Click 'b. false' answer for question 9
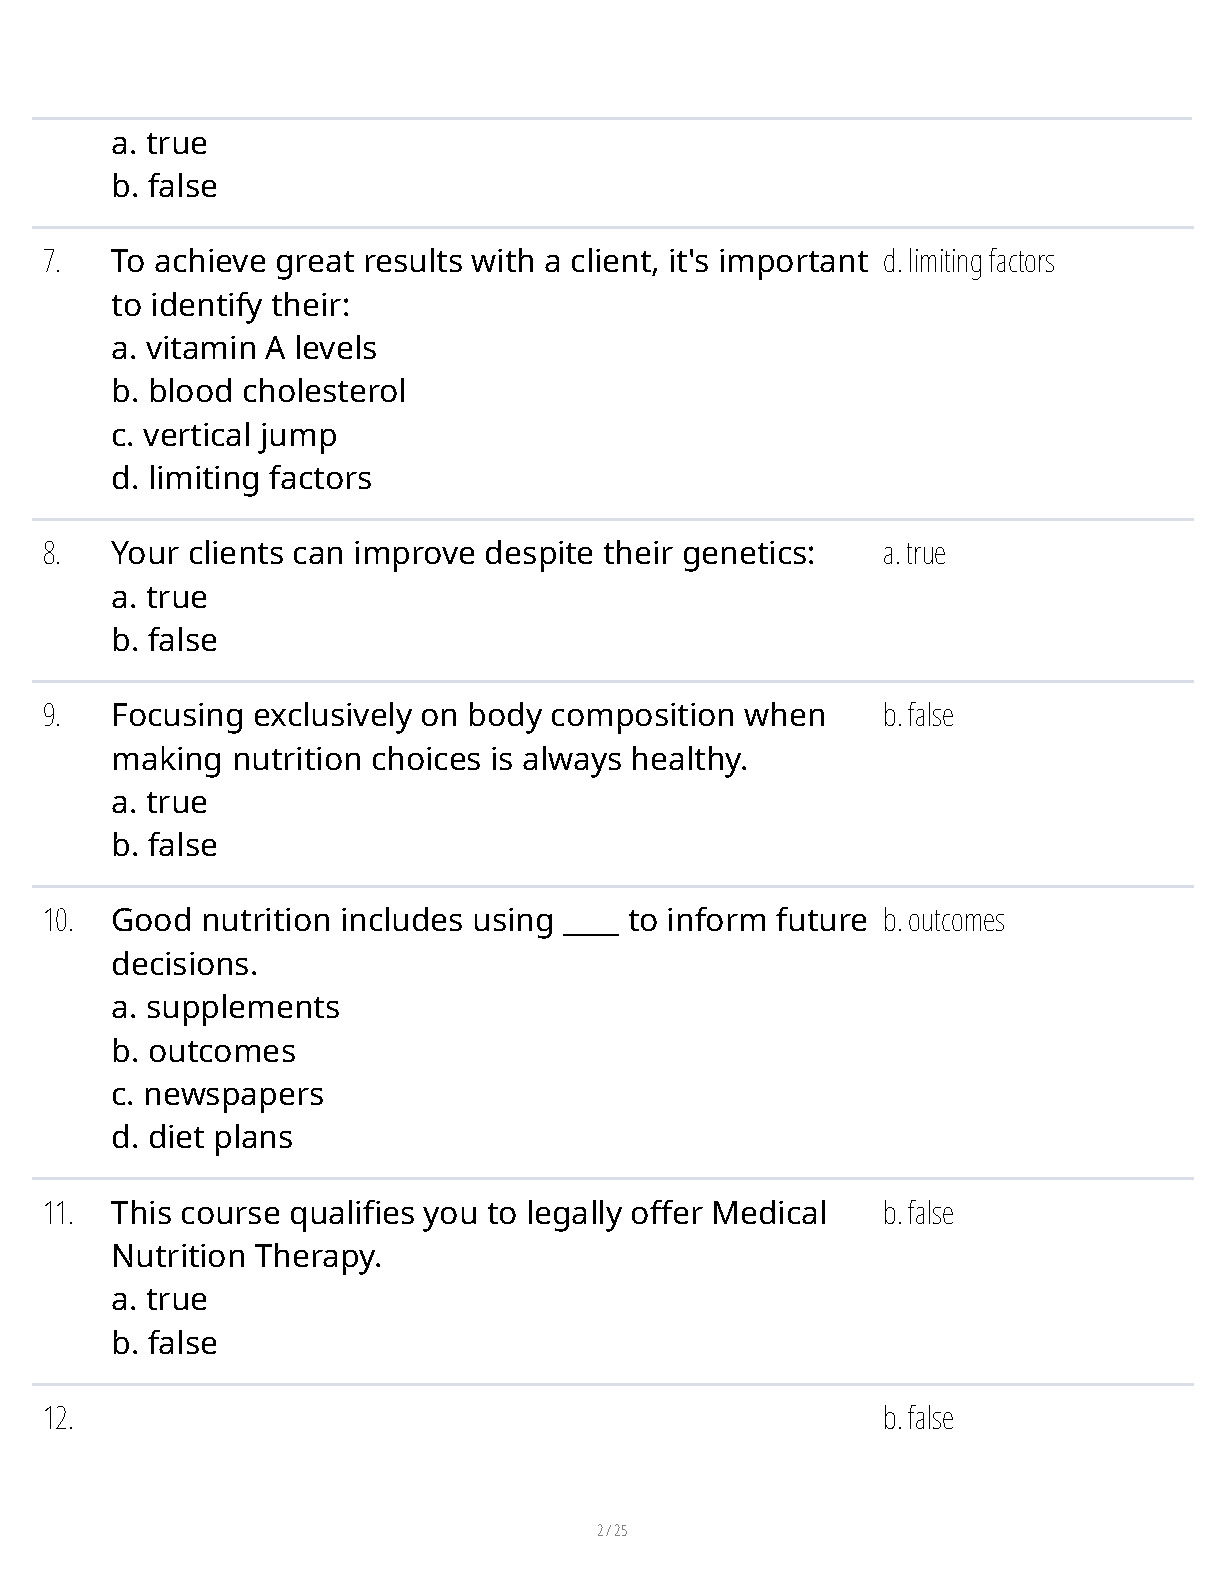Screen dimensions: 1224x1584 918,715
